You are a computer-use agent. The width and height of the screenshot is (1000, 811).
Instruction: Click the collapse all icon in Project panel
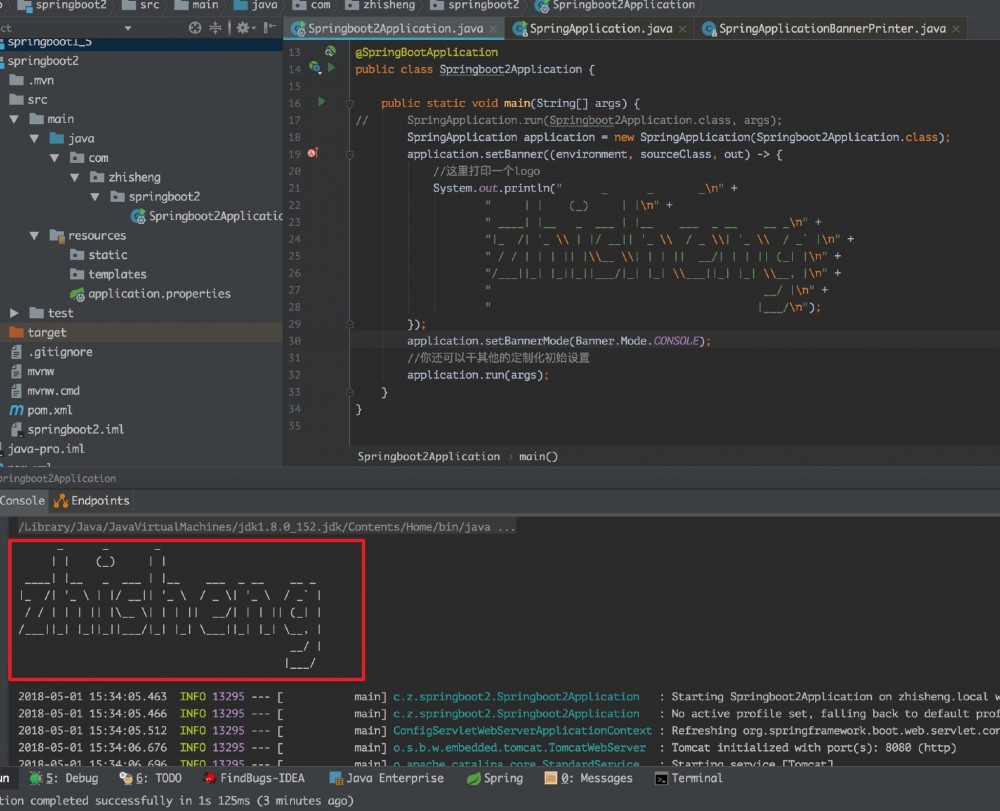tap(216, 28)
